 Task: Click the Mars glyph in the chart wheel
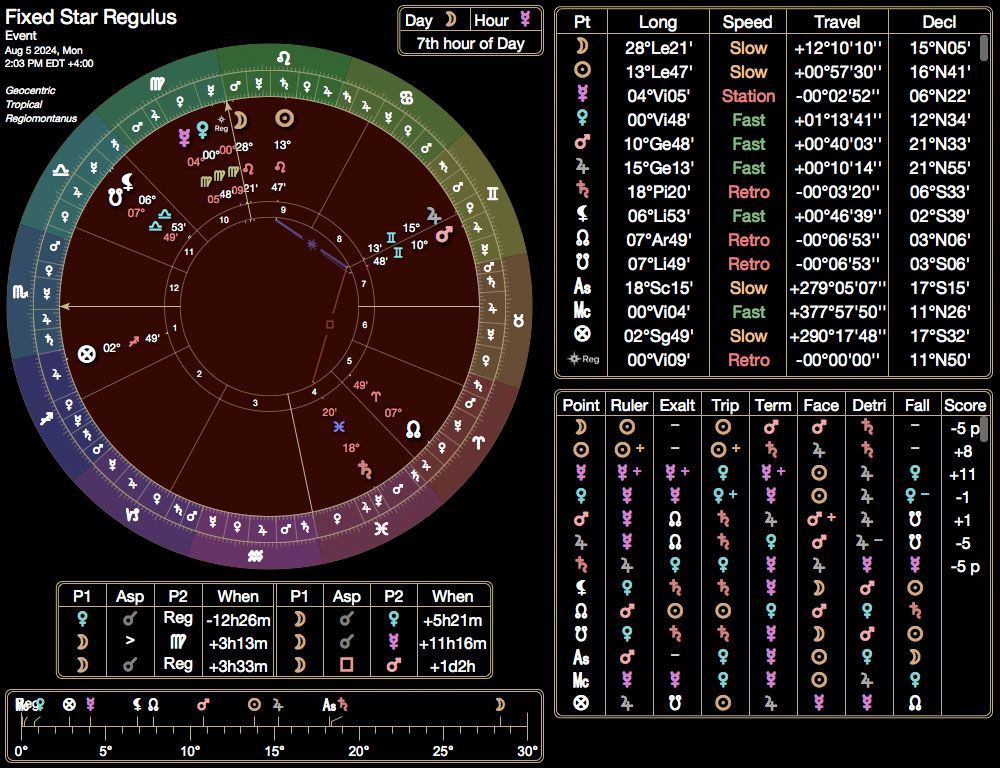(x=444, y=233)
